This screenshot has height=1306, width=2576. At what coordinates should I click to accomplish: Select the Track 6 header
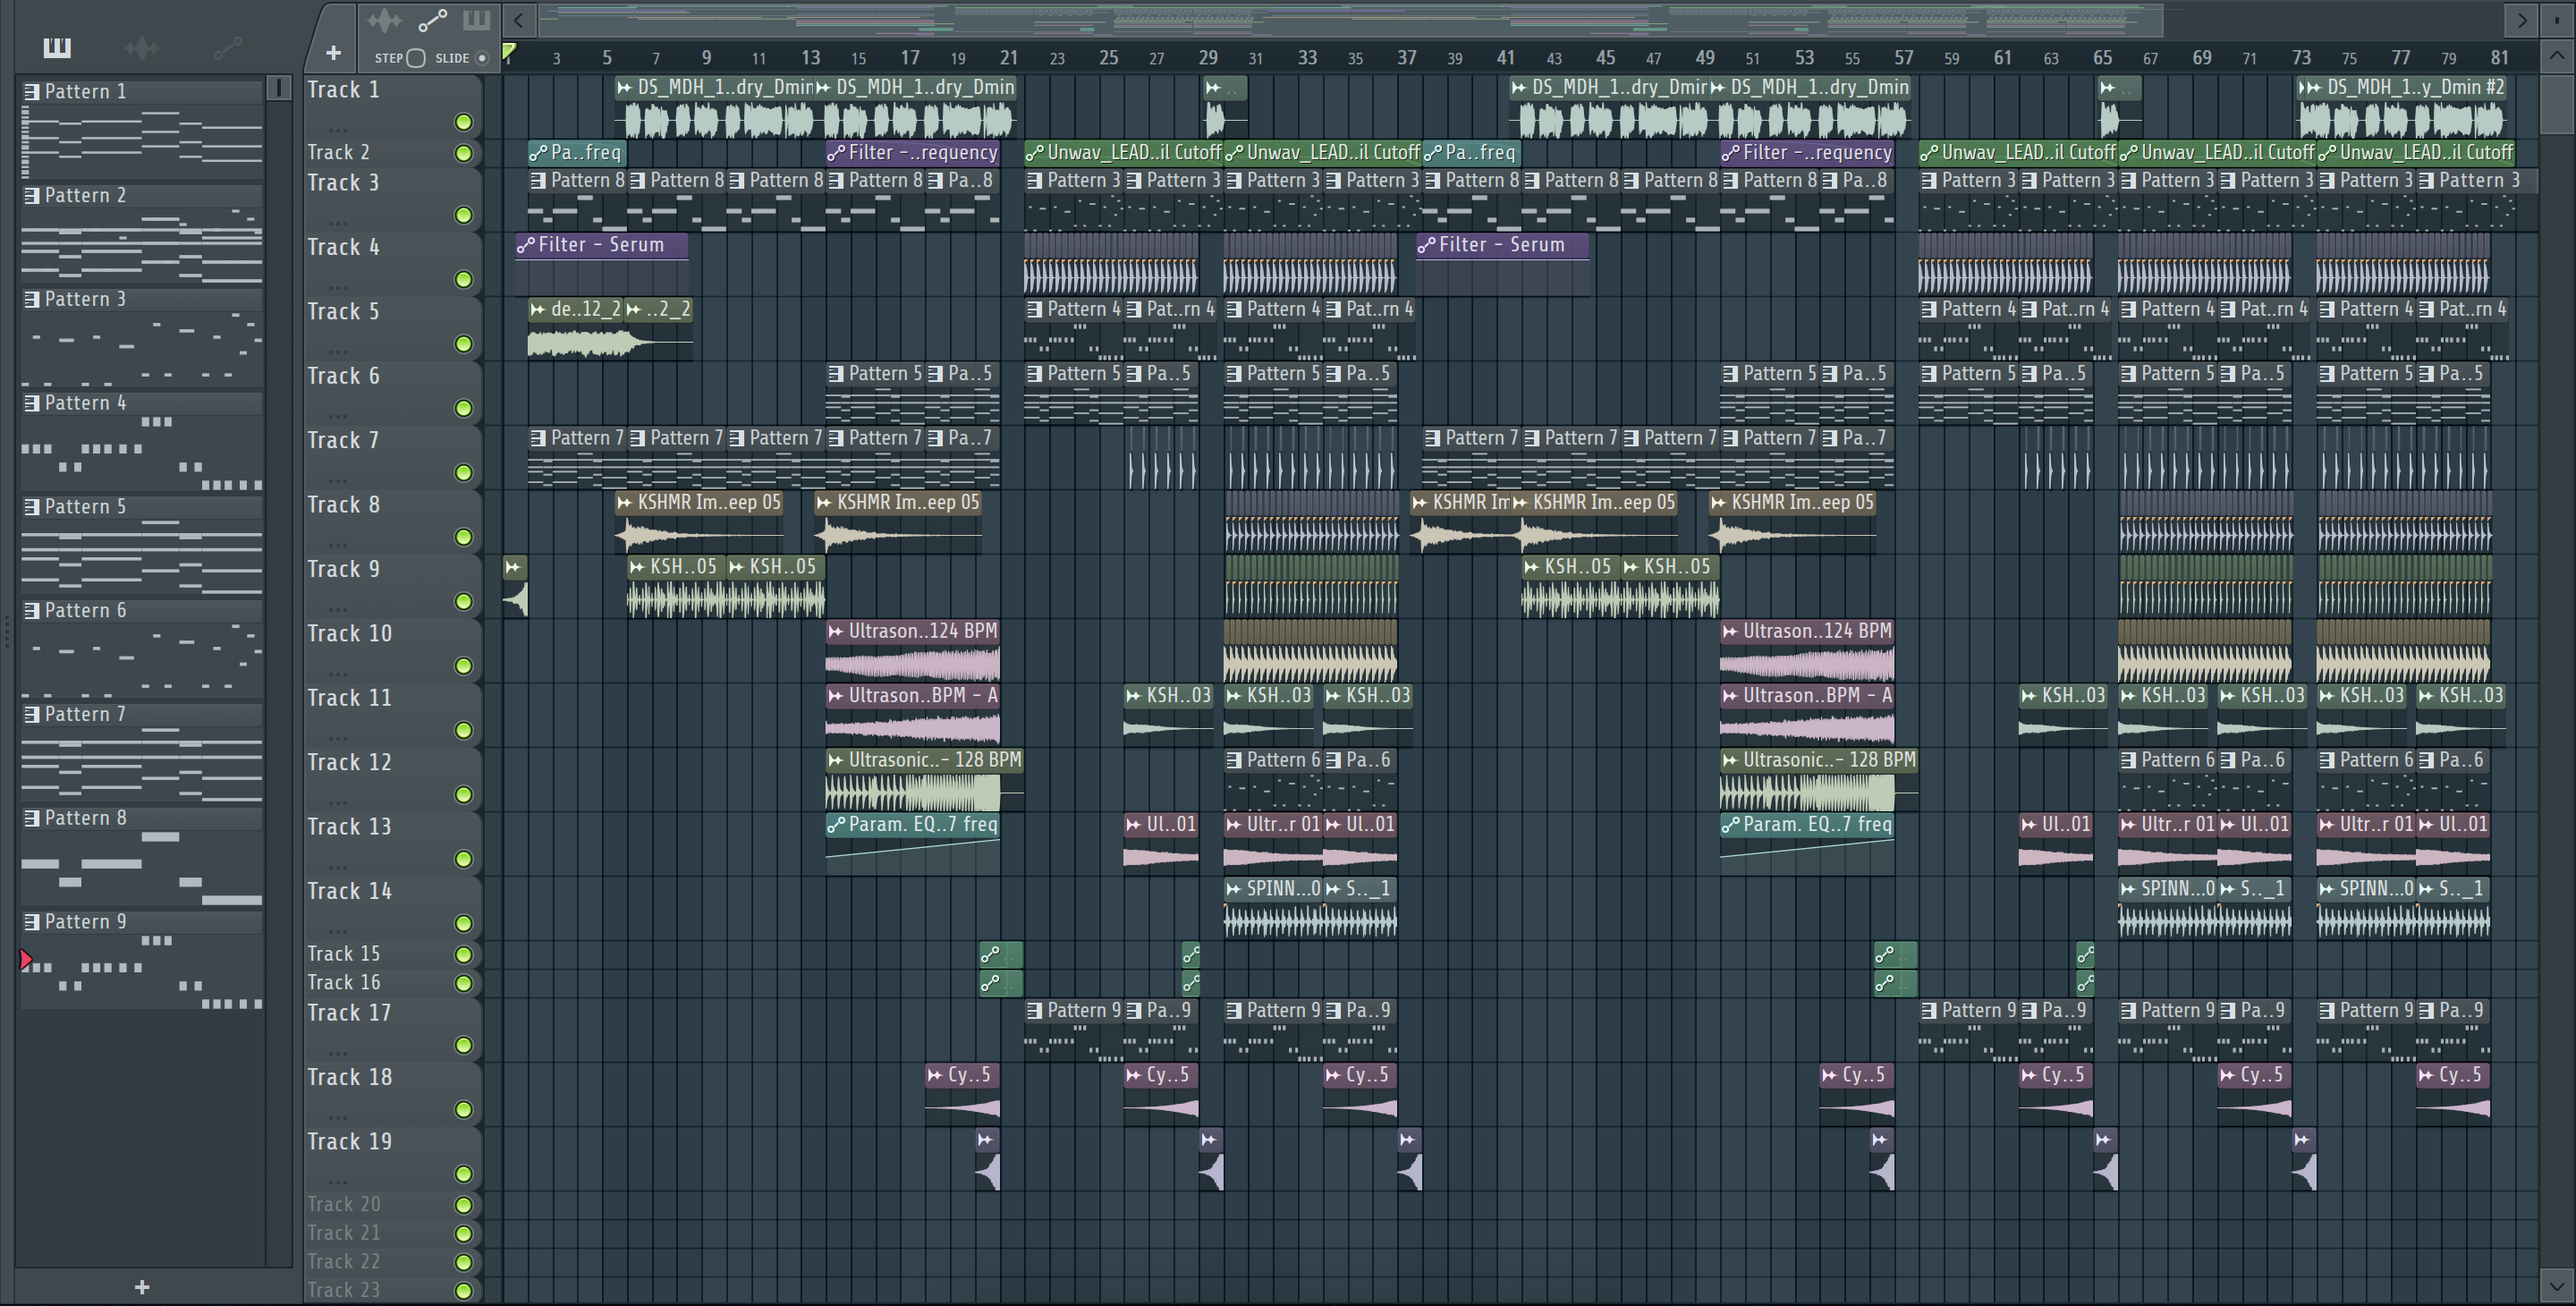(392, 393)
